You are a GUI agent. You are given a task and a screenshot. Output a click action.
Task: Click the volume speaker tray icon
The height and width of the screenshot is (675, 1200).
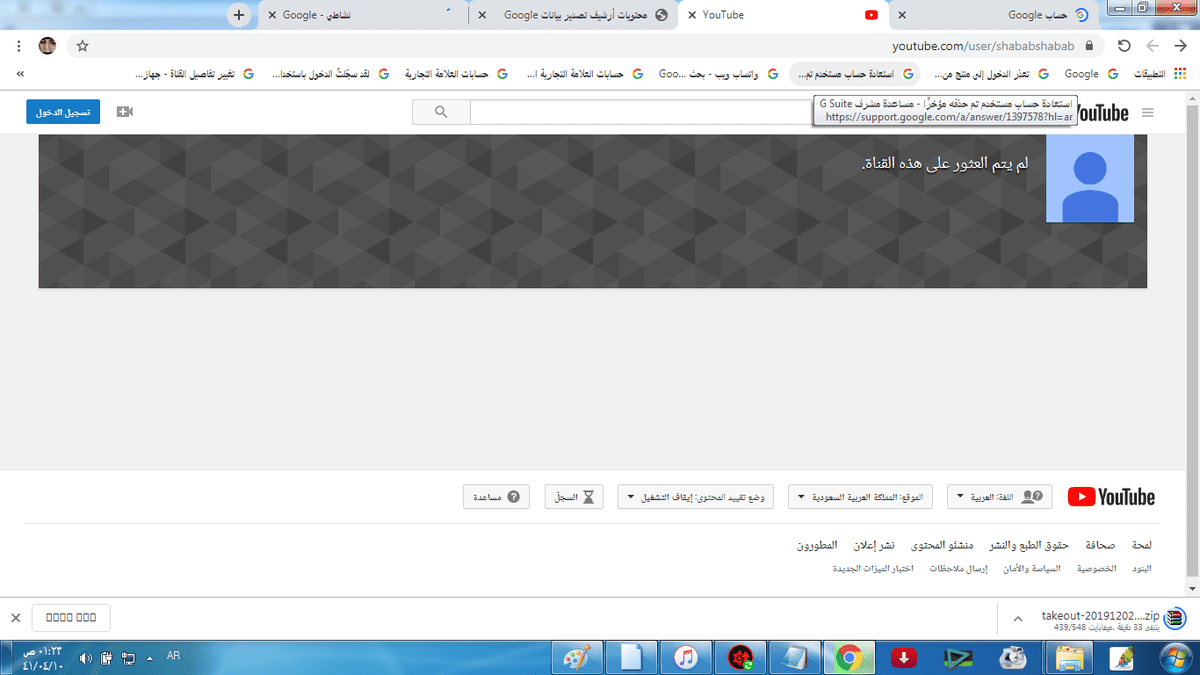pyautogui.click(x=86, y=658)
